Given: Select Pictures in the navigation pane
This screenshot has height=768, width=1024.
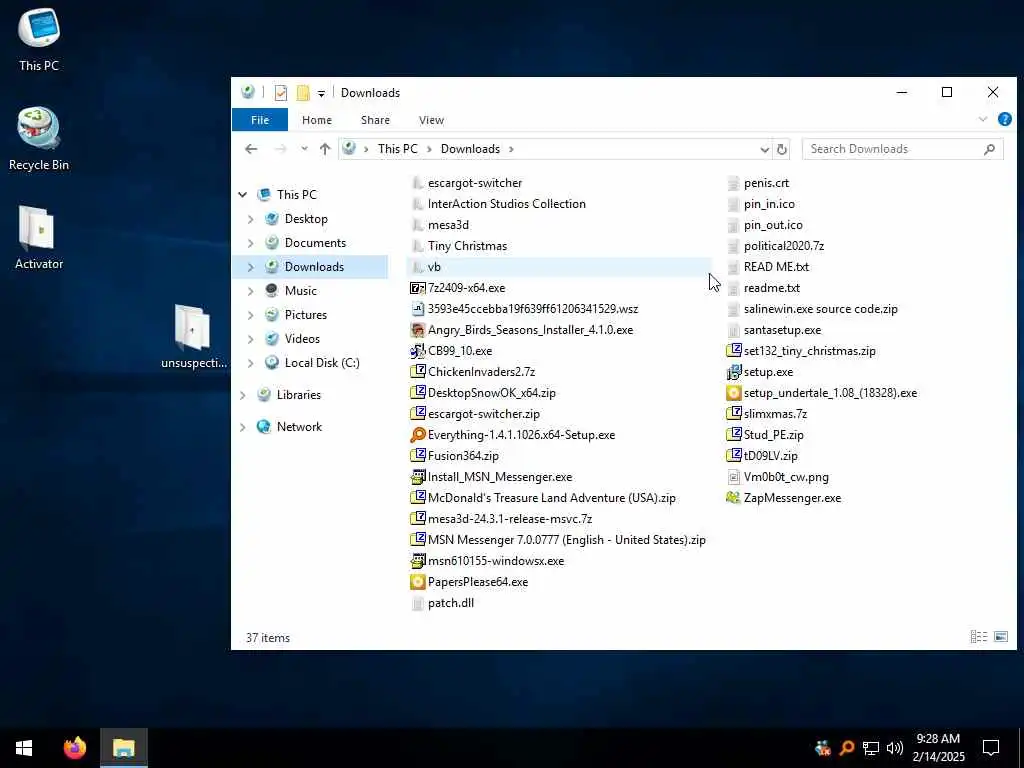Looking at the screenshot, I should click(x=306, y=315).
